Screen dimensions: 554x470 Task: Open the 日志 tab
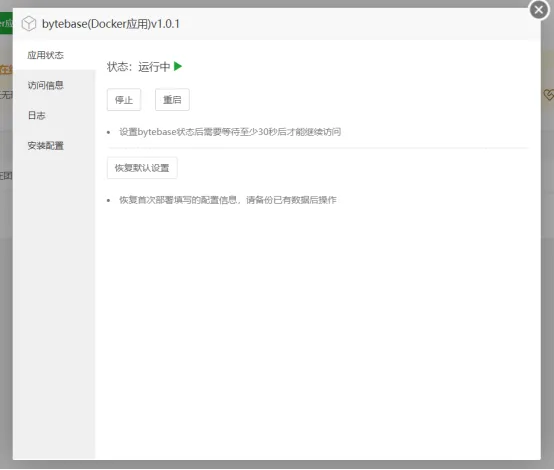pos(54,116)
